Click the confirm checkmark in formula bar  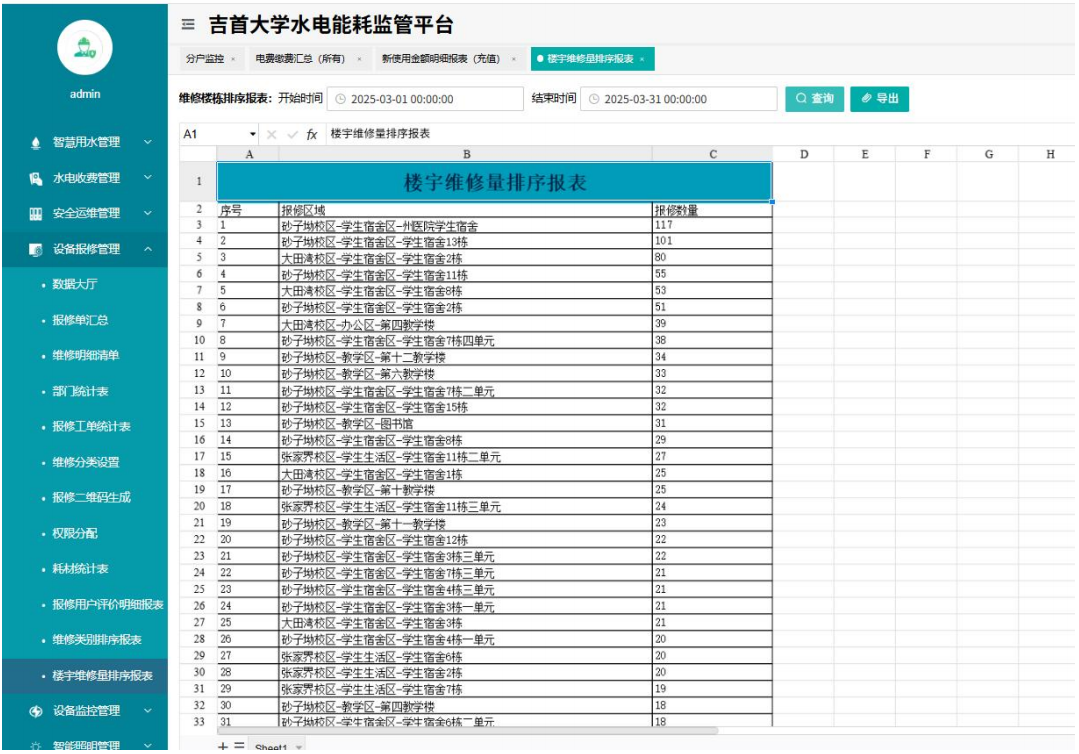292,134
